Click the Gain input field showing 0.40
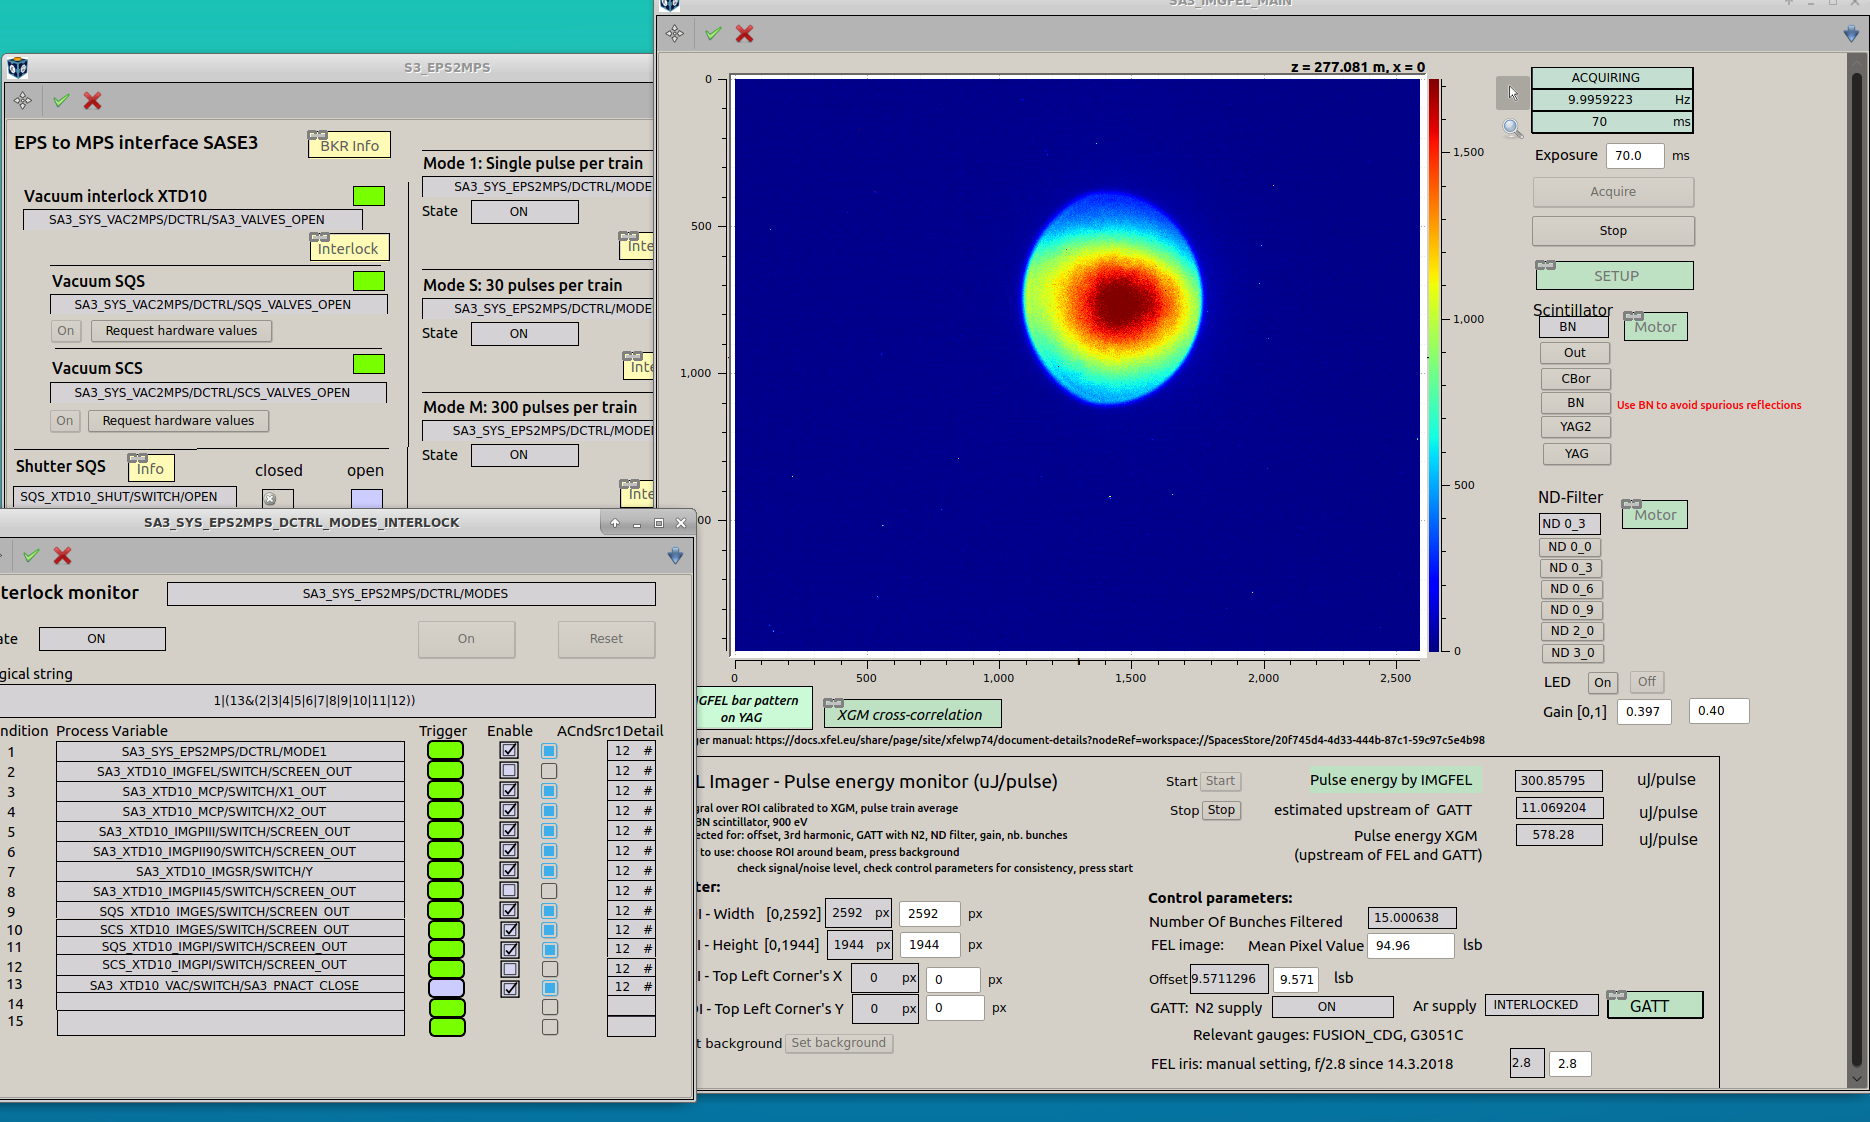Screen dimensions: 1870x1122 click(x=1718, y=711)
